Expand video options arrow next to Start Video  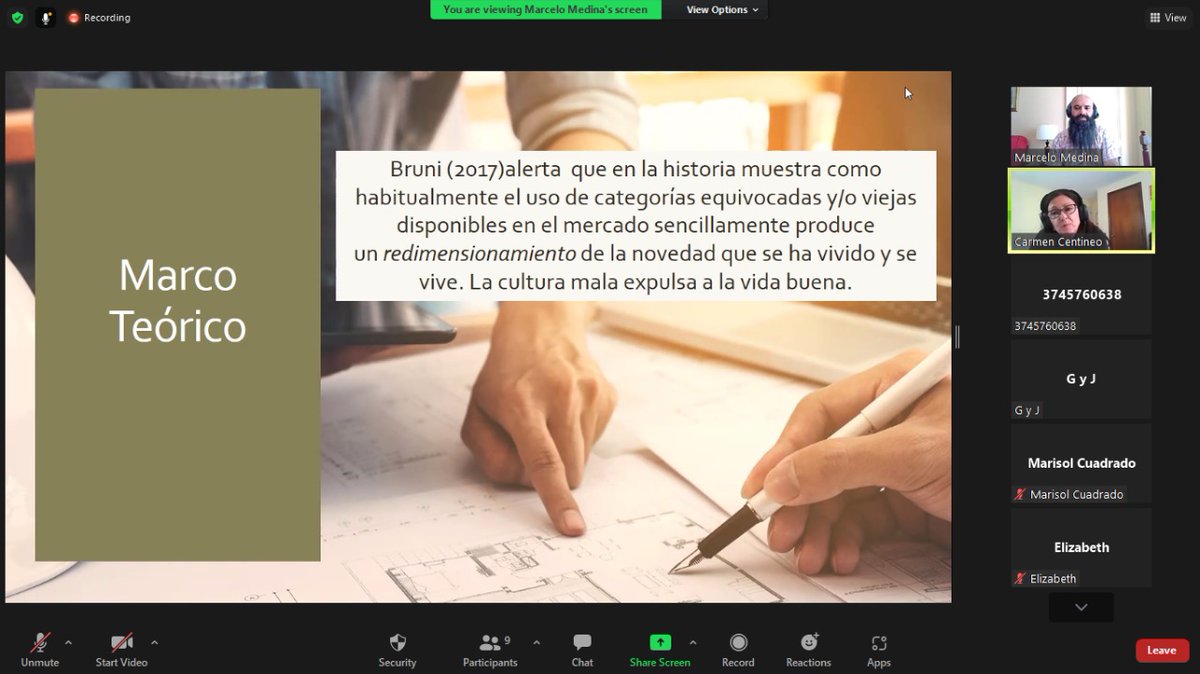154,642
